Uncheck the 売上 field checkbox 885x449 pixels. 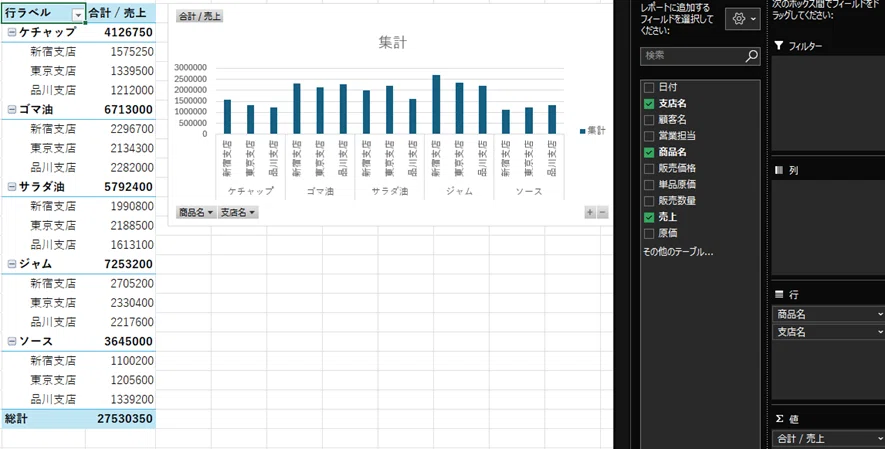[x=649, y=217]
